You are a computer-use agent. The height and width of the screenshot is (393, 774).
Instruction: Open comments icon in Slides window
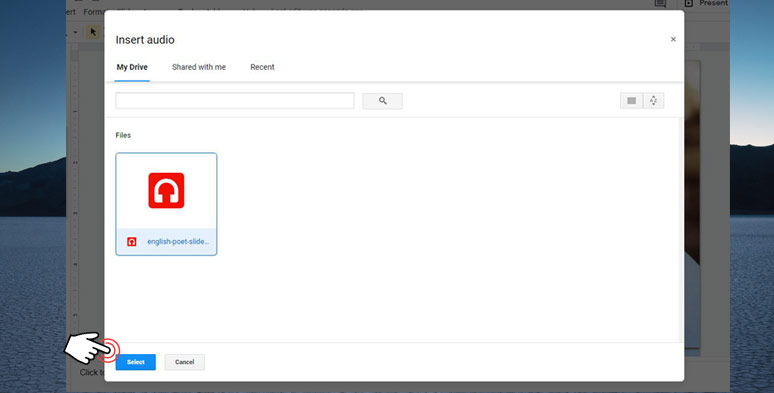660,3
